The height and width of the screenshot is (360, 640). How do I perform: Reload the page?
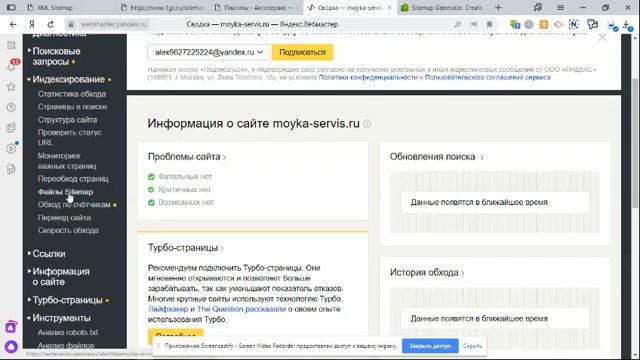coord(51,24)
